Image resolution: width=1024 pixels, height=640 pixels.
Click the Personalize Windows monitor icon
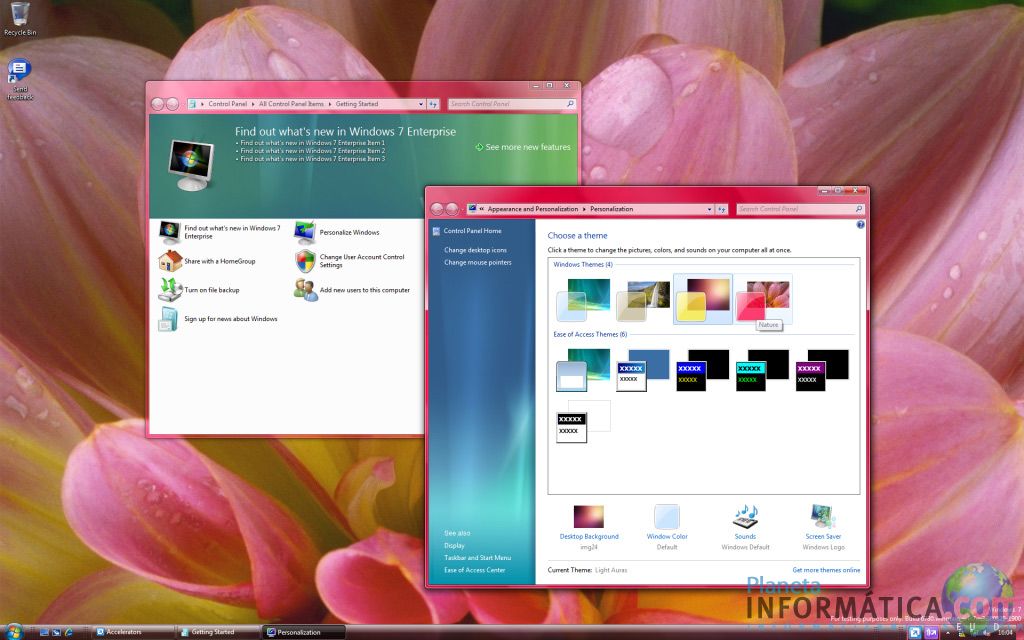305,232
